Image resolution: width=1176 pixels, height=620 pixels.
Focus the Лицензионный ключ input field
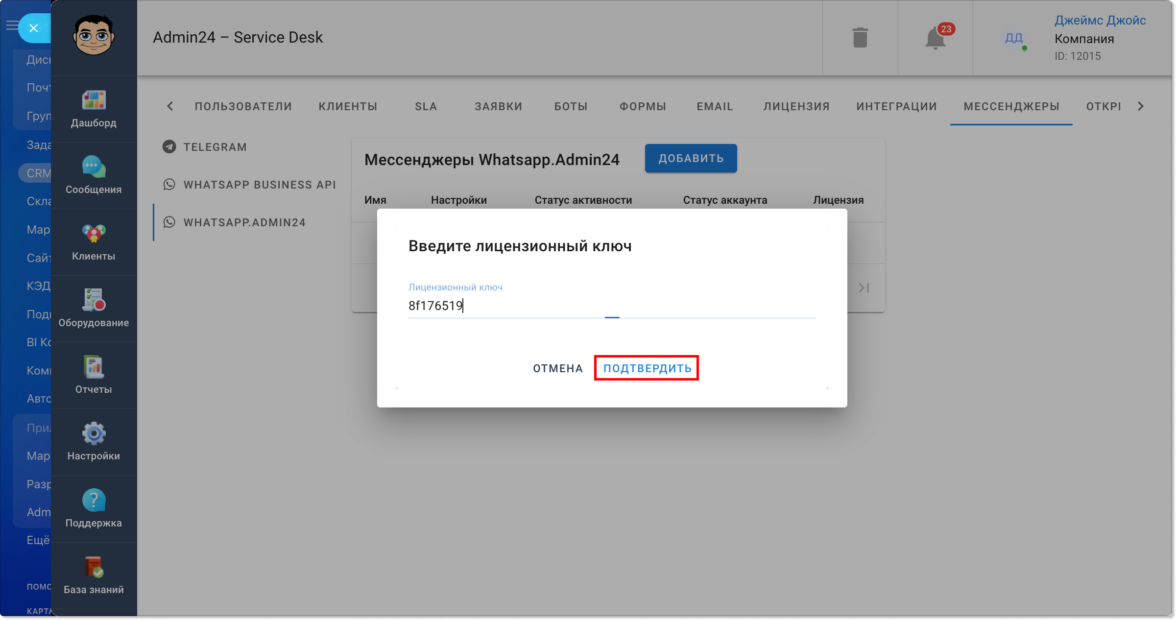point(611,306)
